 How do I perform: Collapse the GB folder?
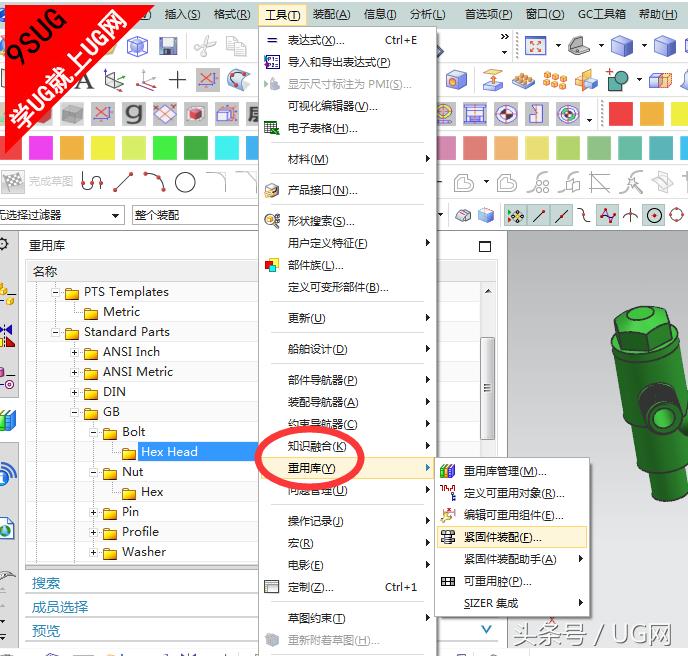click(74, 412)
